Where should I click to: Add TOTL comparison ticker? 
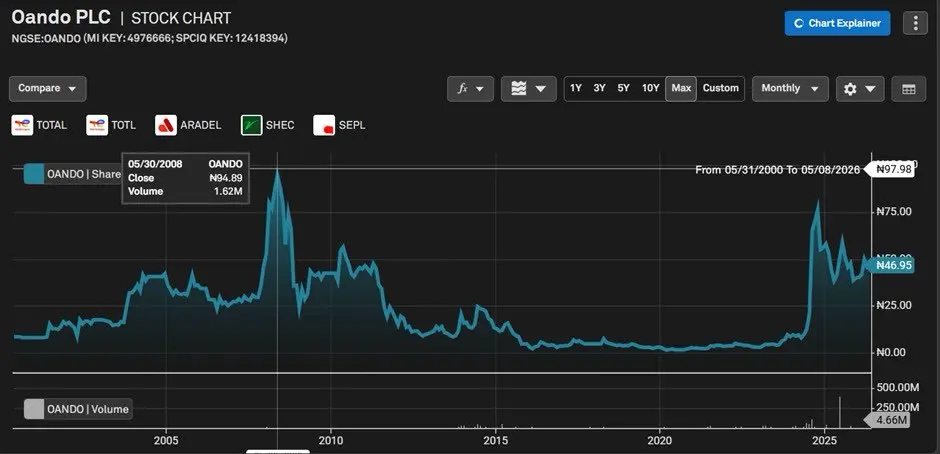tap(123, 125)
